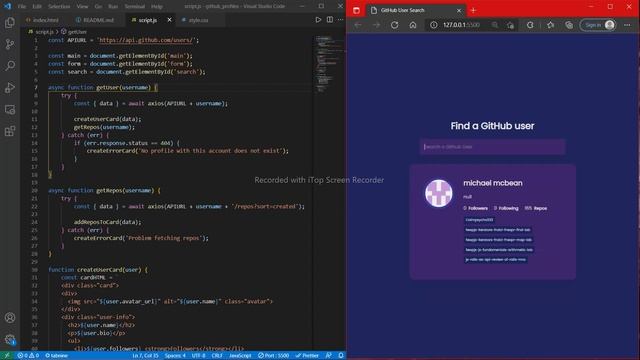Run the code using editor play button
This screenshot has height=360, width=640.
click(318, 20)
